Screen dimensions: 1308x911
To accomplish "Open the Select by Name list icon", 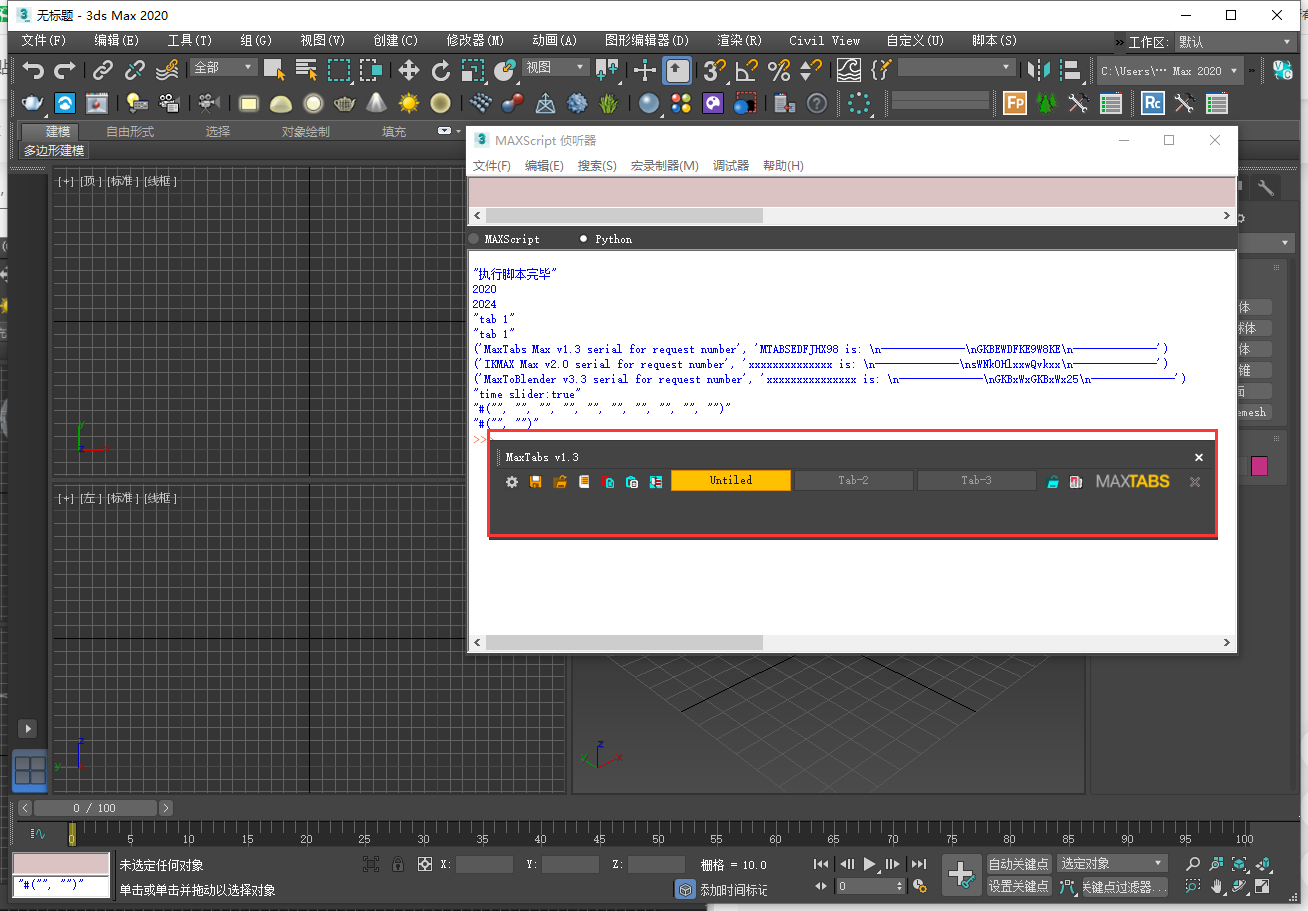I will pos(307,69).
